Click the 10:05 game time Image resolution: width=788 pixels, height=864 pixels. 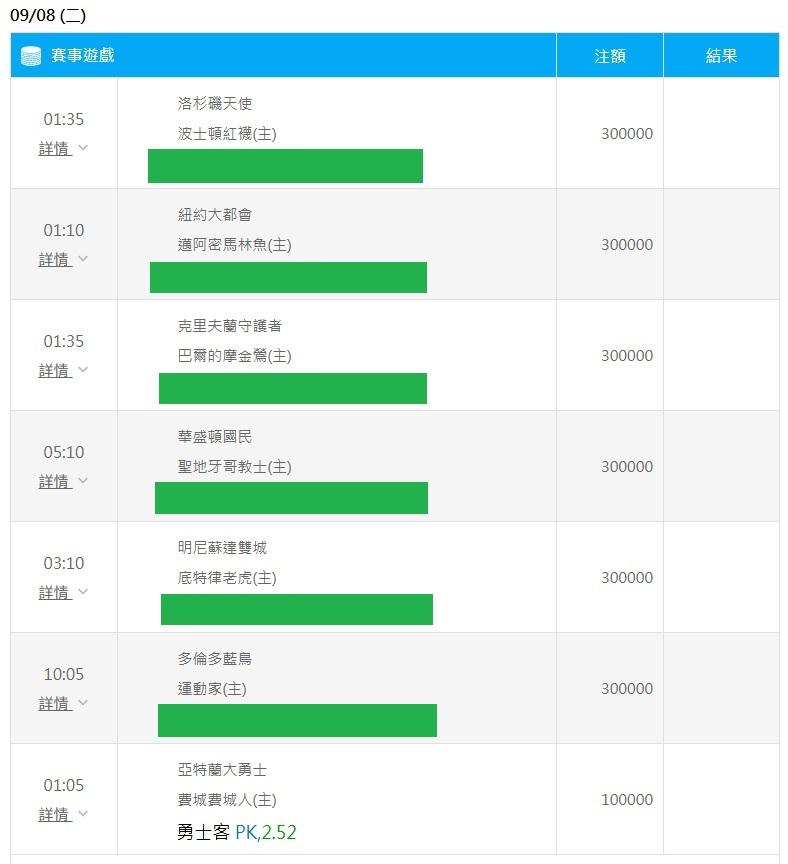[63, 674]
